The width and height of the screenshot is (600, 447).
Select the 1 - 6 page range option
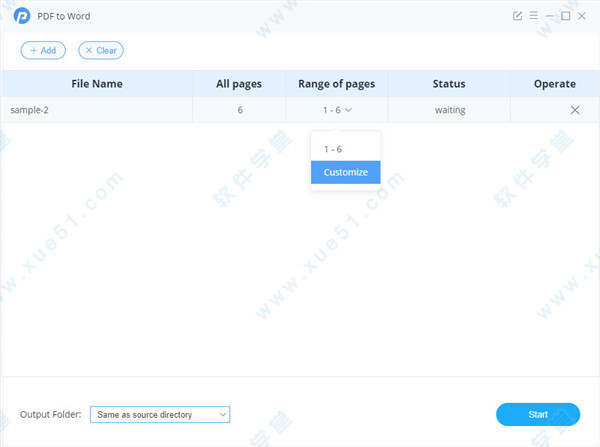[333, 149]
